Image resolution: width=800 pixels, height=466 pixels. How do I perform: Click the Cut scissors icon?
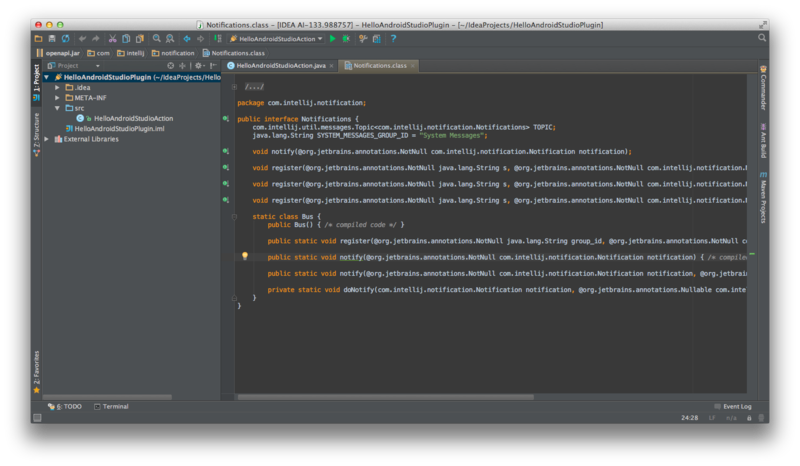coord(112,38)
